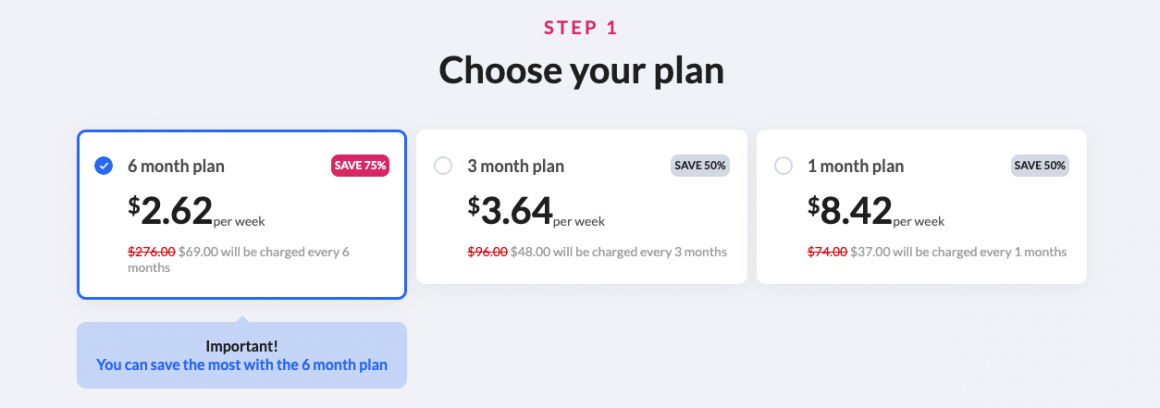Click the Important! tooltip heading
This screenshot has height=408, width=1160.
(x=241, y=346)
